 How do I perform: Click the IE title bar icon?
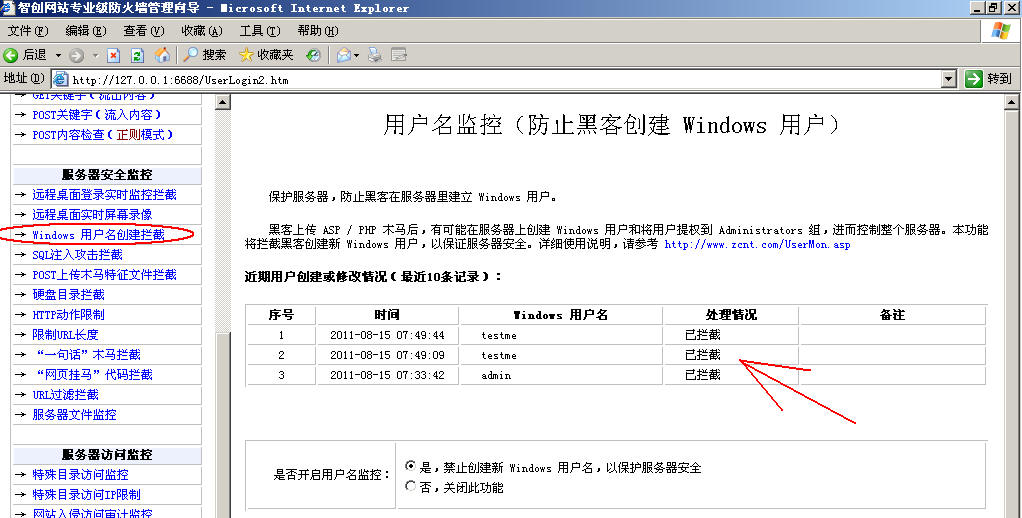[x=8, y=8]
